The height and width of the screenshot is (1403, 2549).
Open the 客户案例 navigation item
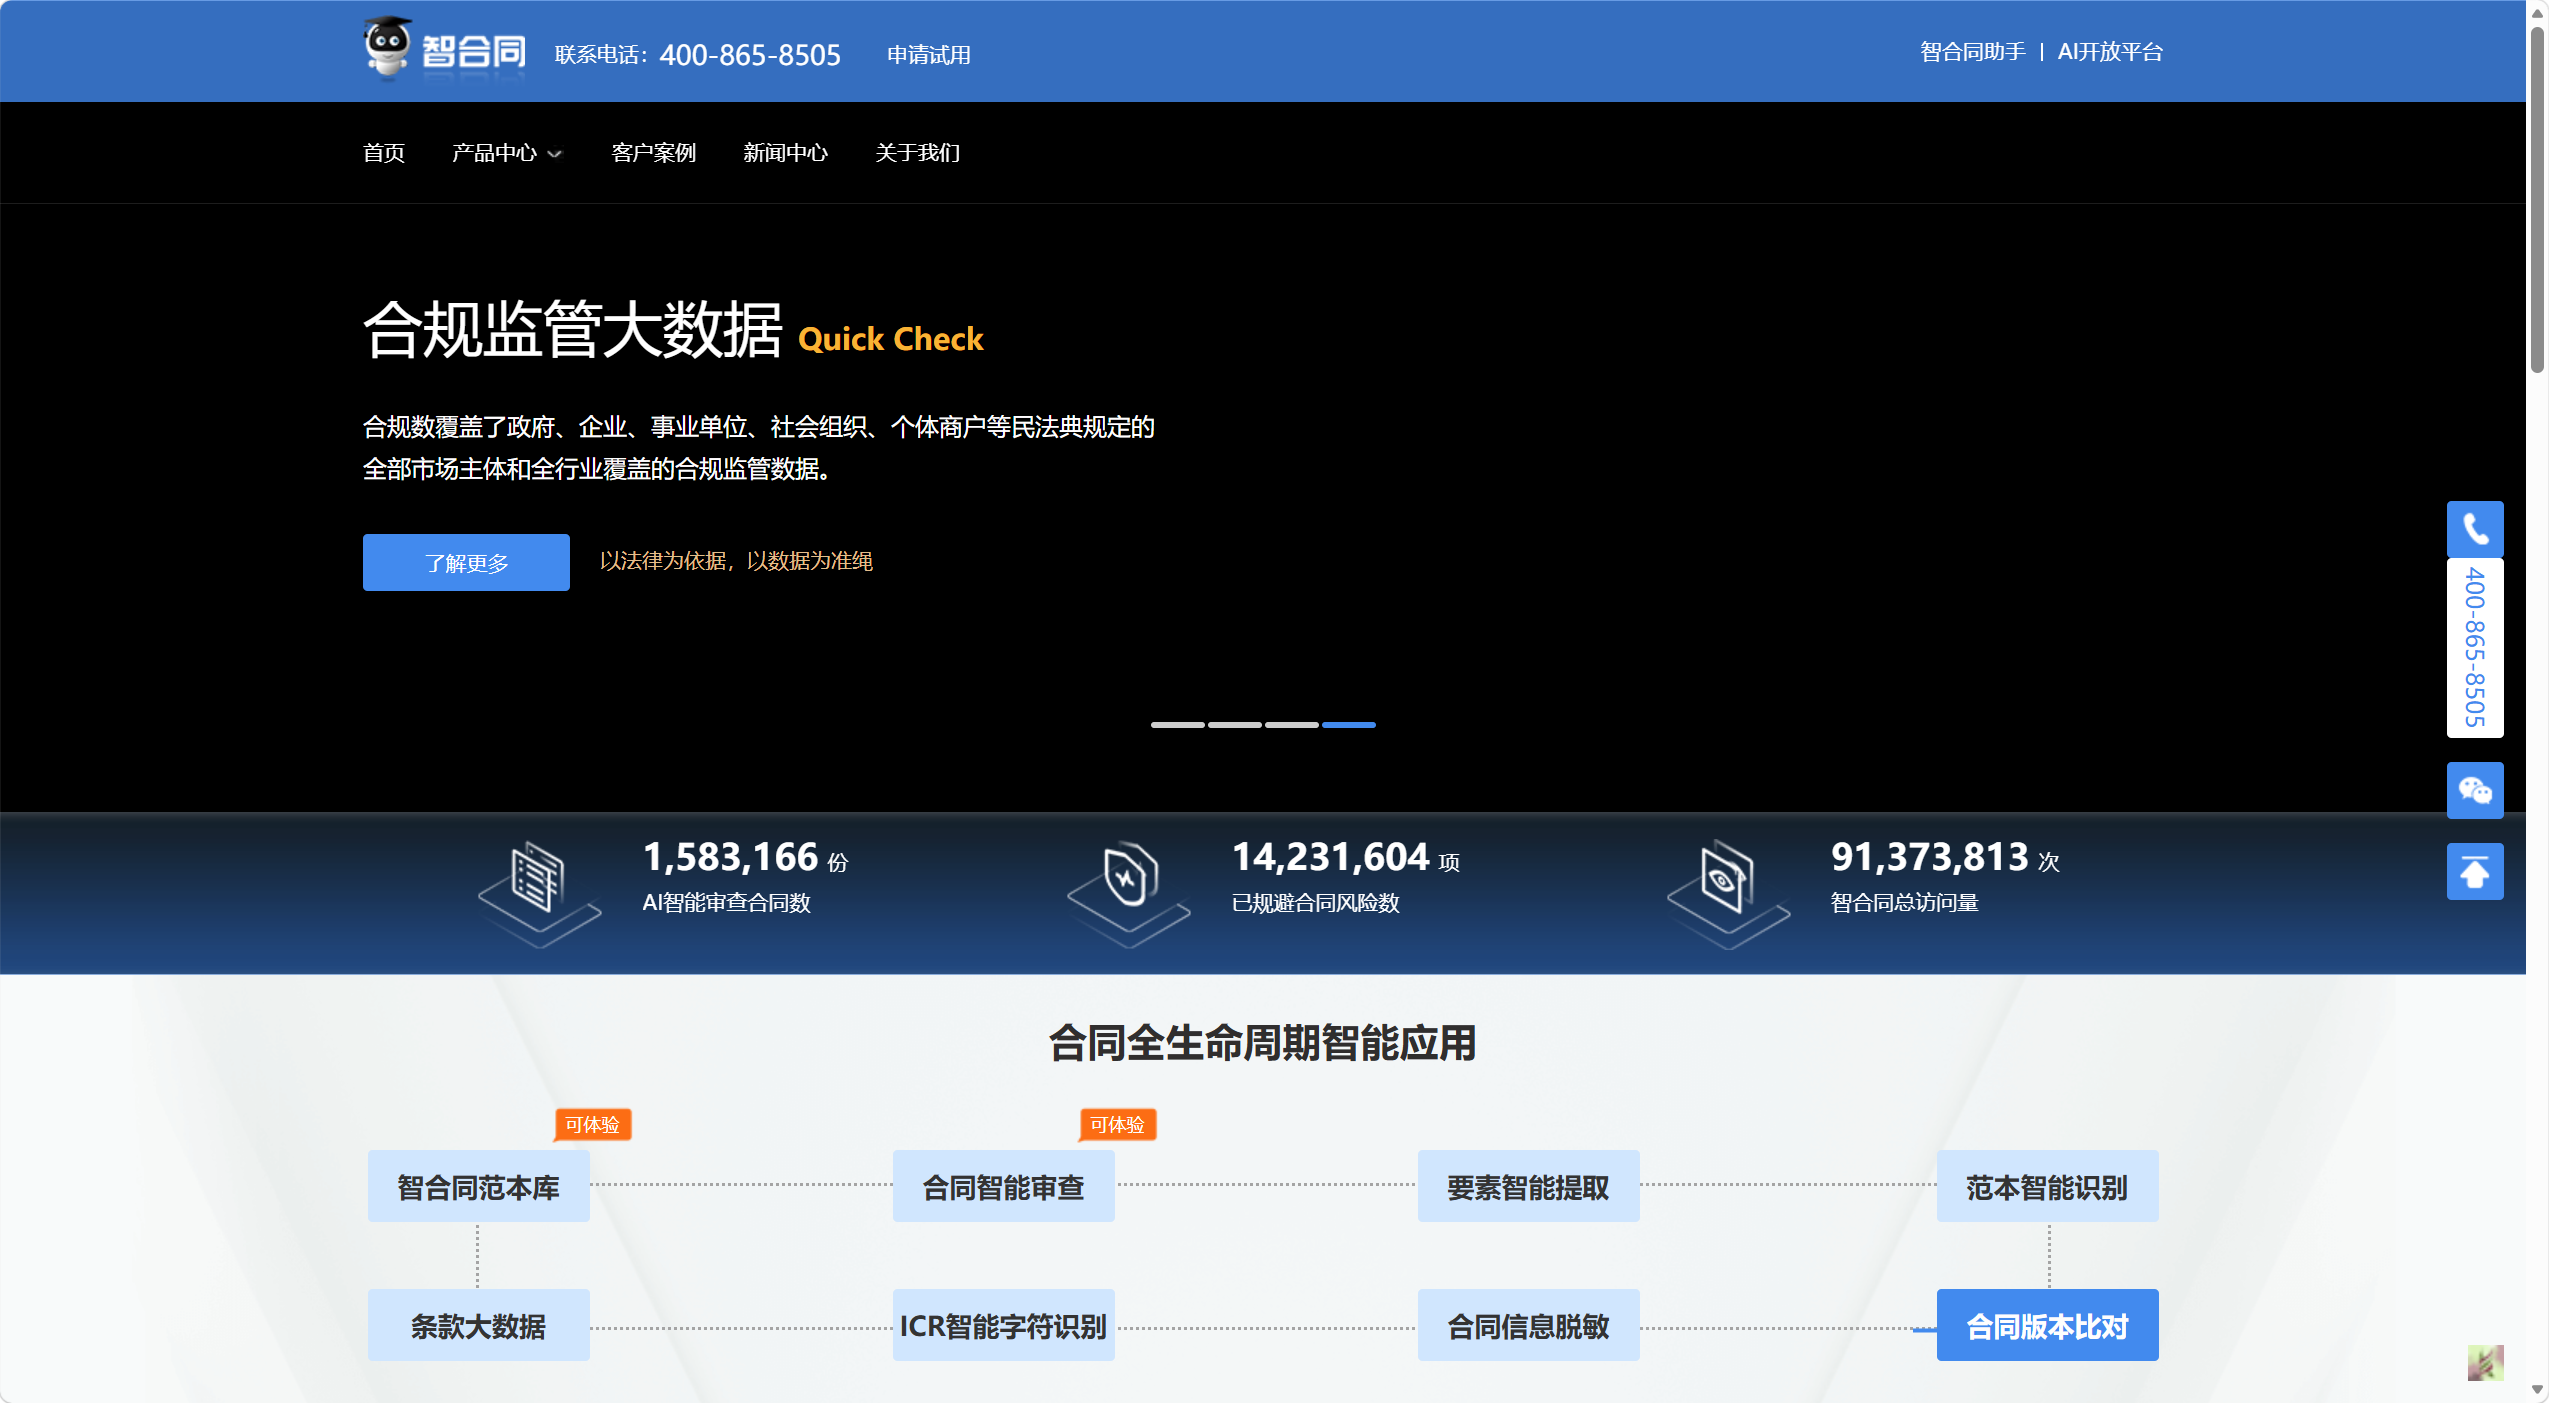tap(654, 153)
